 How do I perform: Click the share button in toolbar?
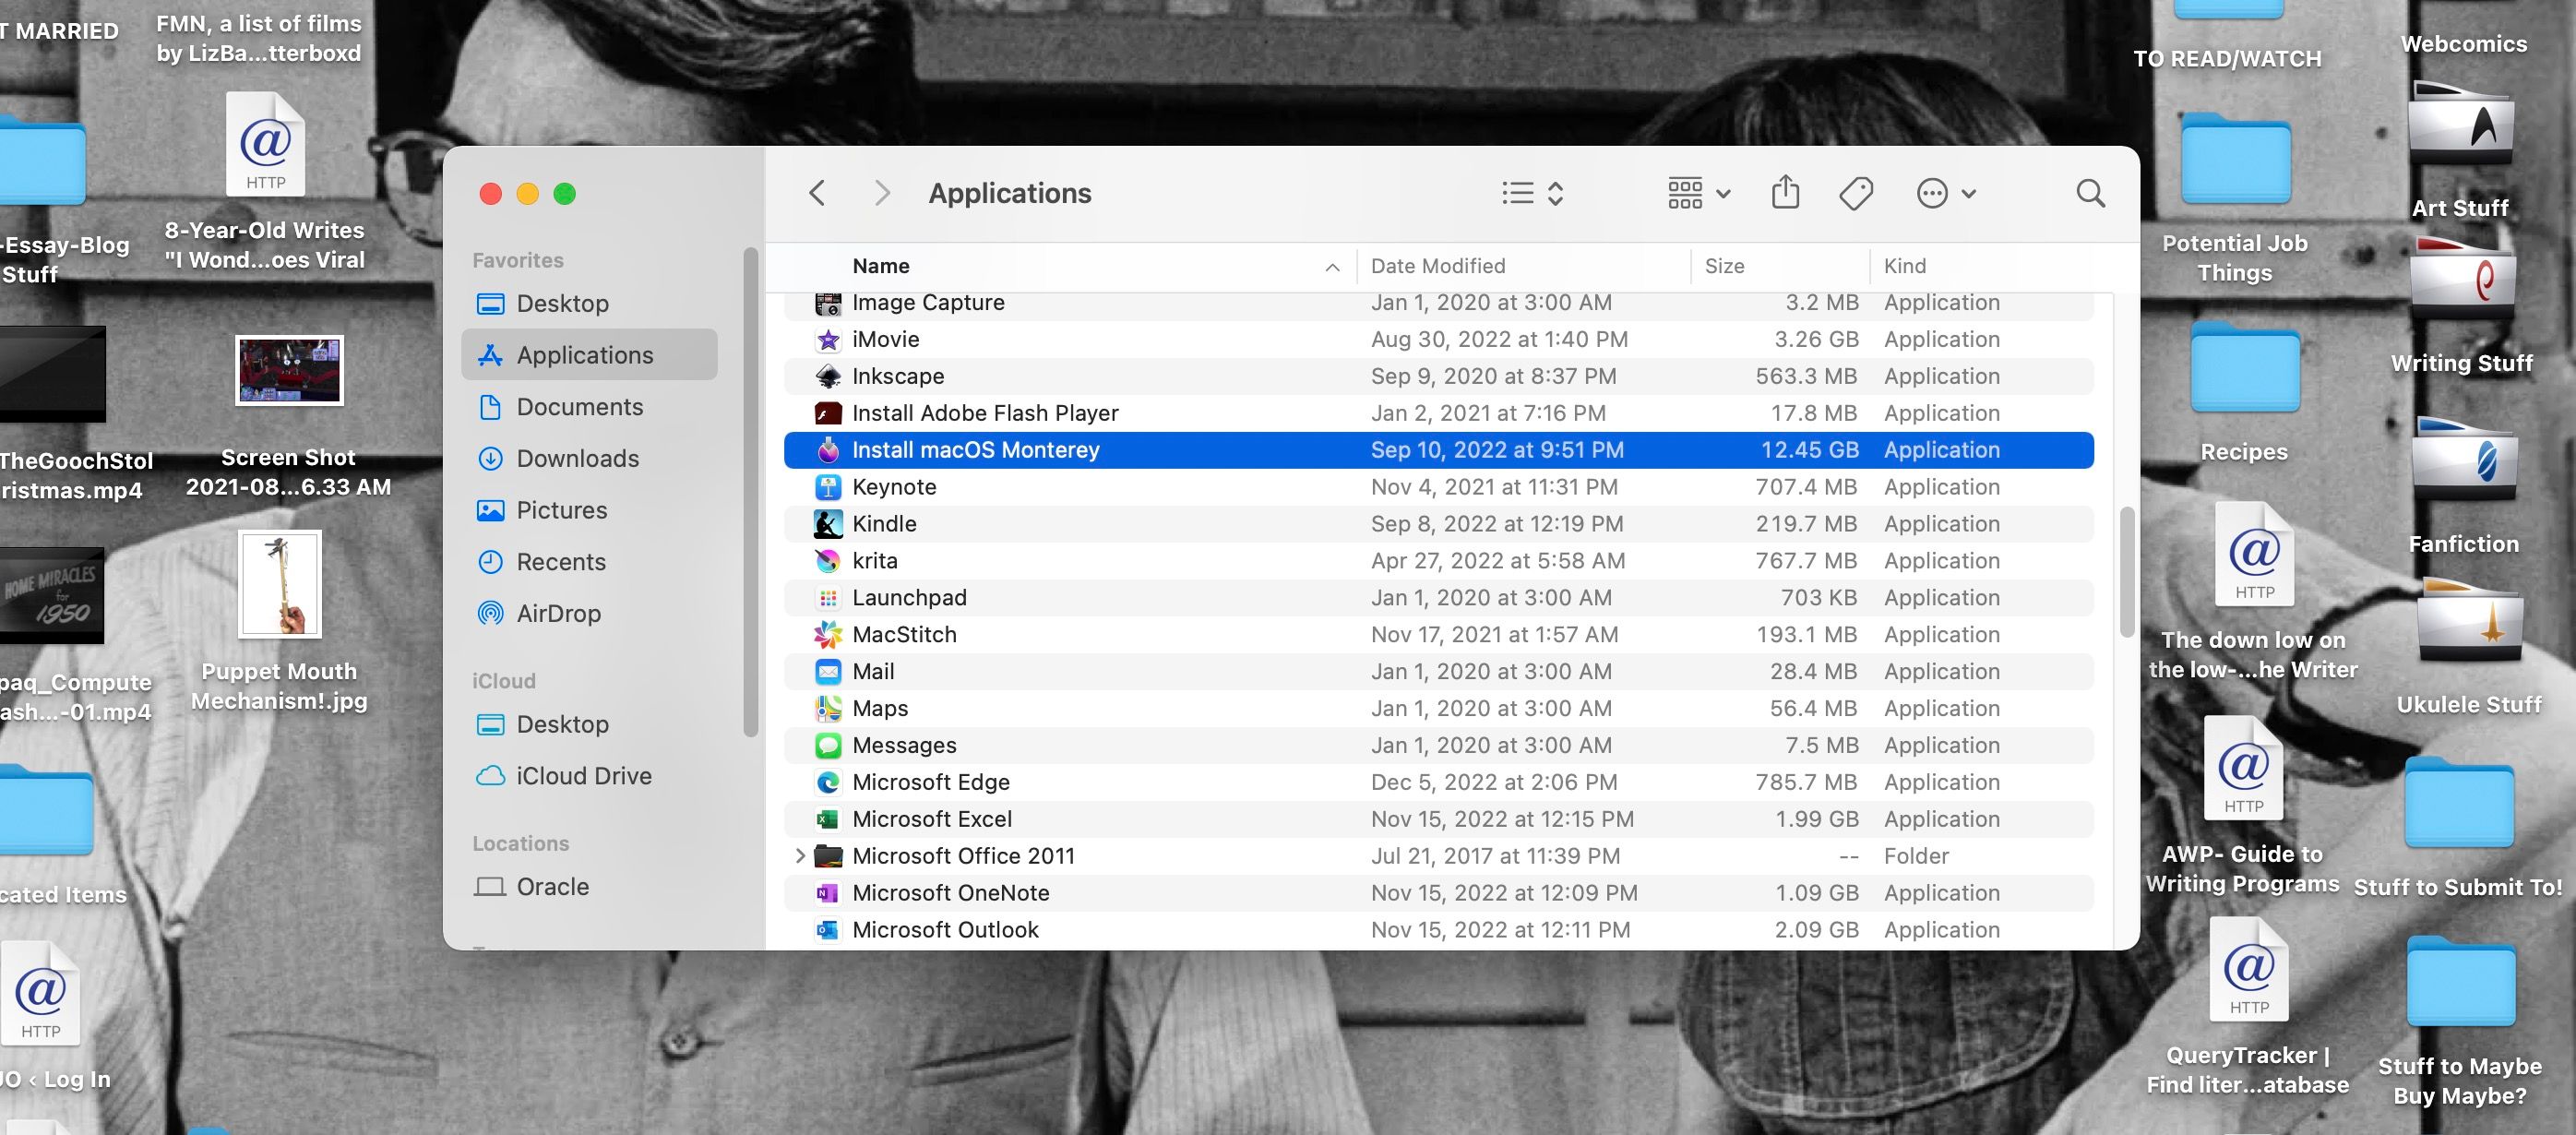1786,194
